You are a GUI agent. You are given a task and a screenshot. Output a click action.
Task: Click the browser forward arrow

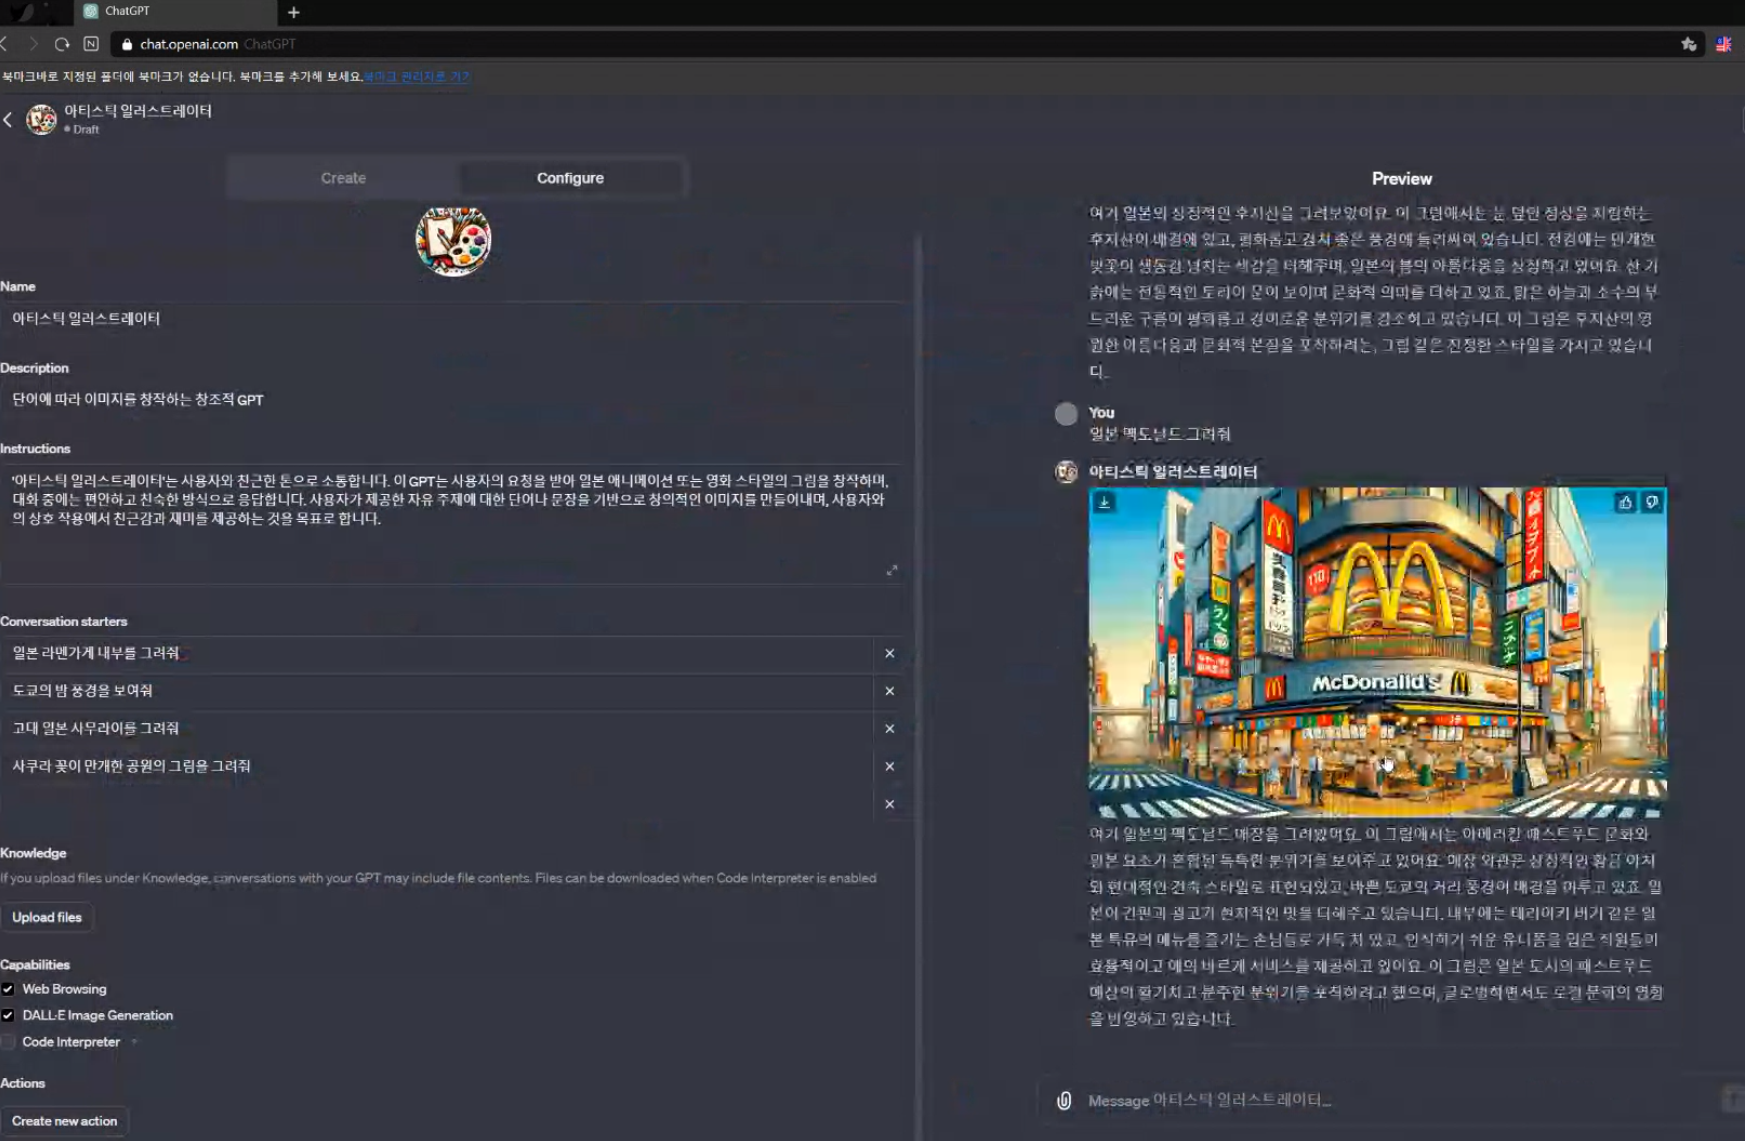[33, 44]
